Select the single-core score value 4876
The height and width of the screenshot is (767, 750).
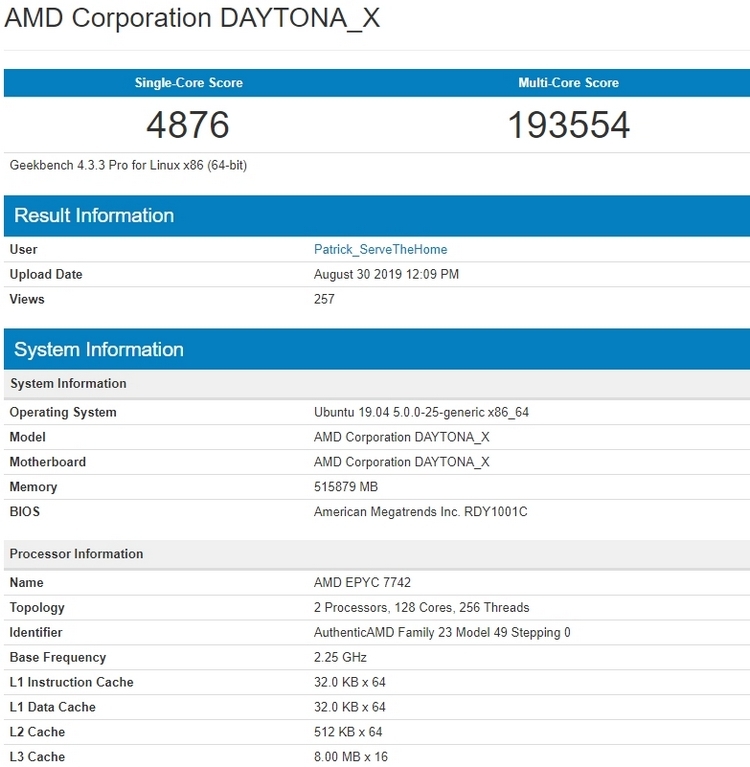188,125
